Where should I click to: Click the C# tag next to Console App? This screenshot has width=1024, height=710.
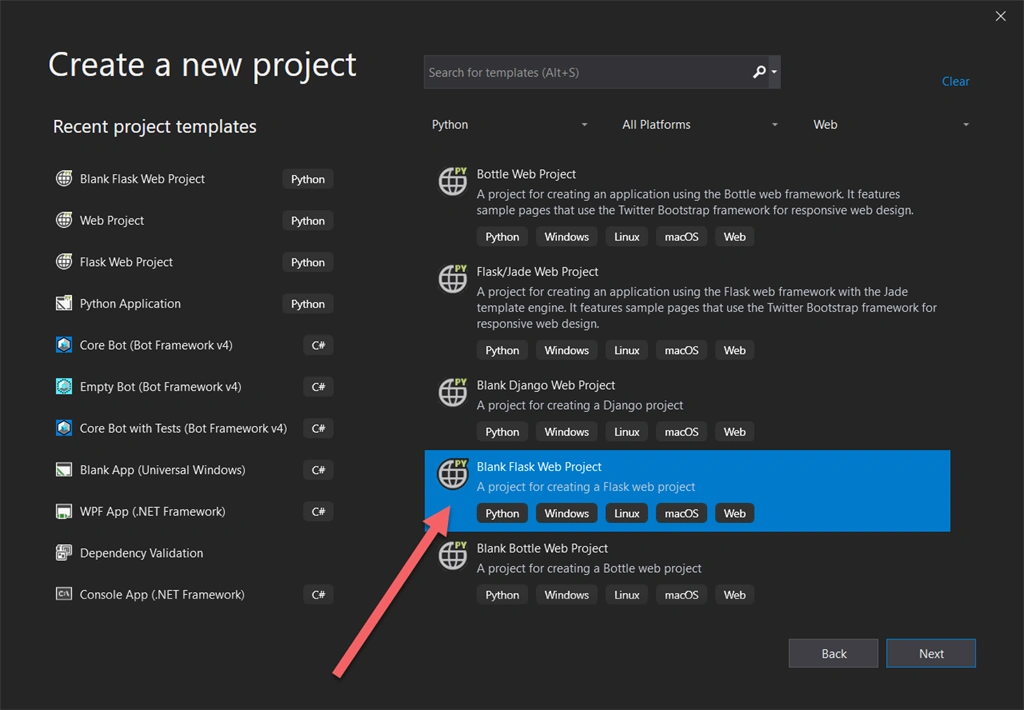pos(318,594)
